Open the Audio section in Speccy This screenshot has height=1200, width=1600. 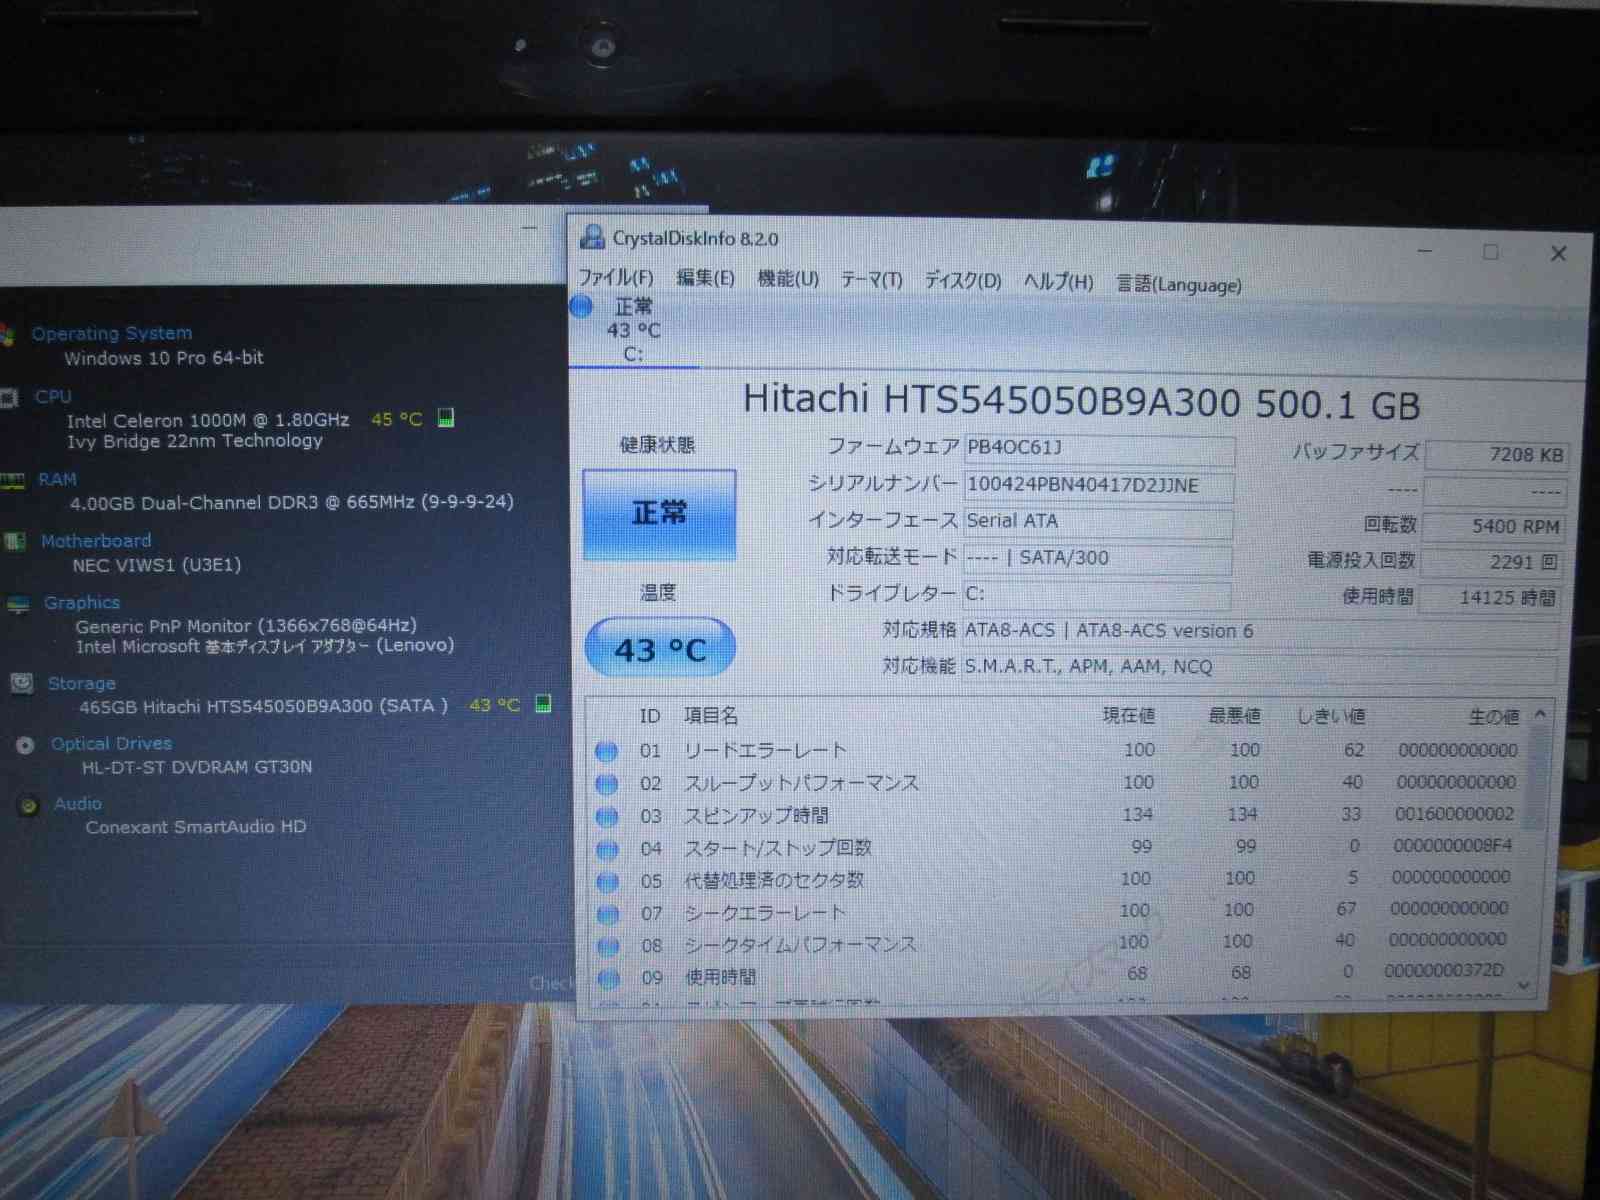78,803
